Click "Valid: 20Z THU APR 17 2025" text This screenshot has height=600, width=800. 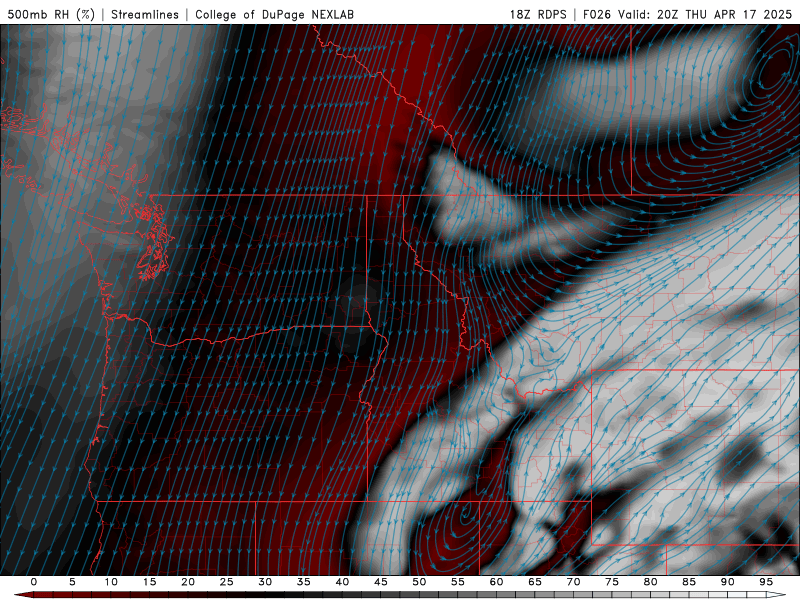point(705,14)
